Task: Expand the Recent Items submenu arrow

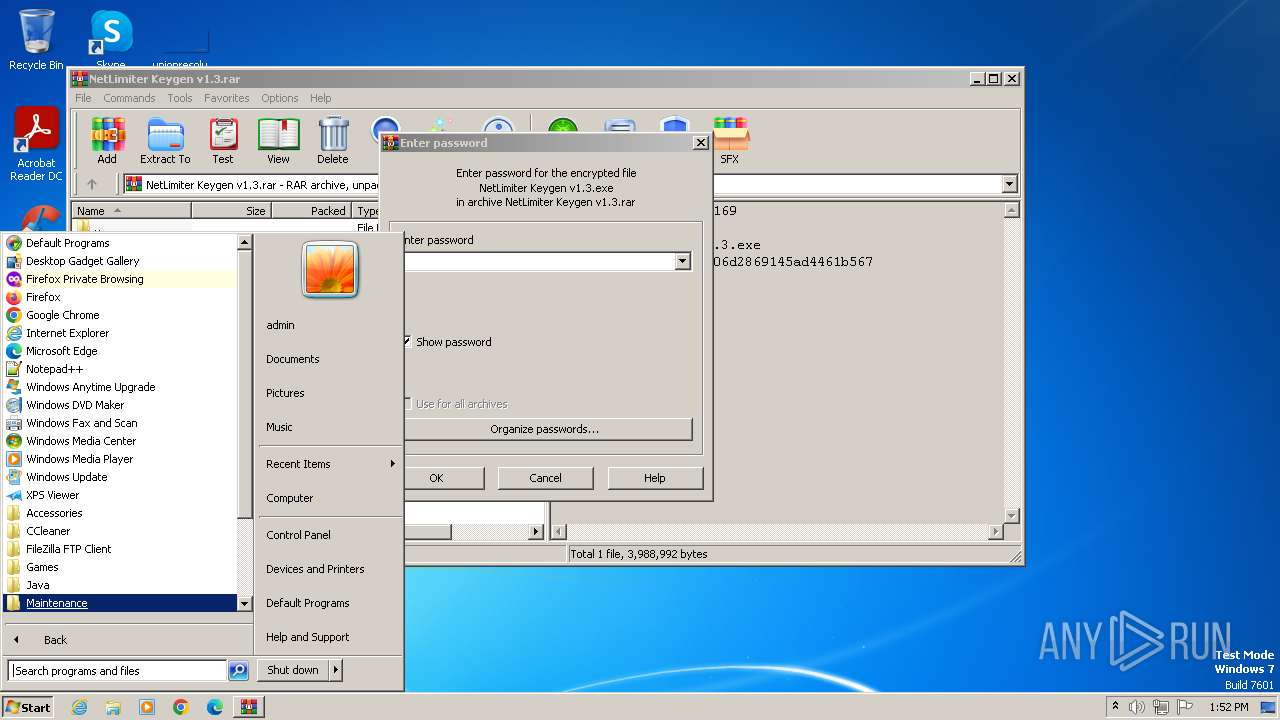Action: tap(392, 464)
